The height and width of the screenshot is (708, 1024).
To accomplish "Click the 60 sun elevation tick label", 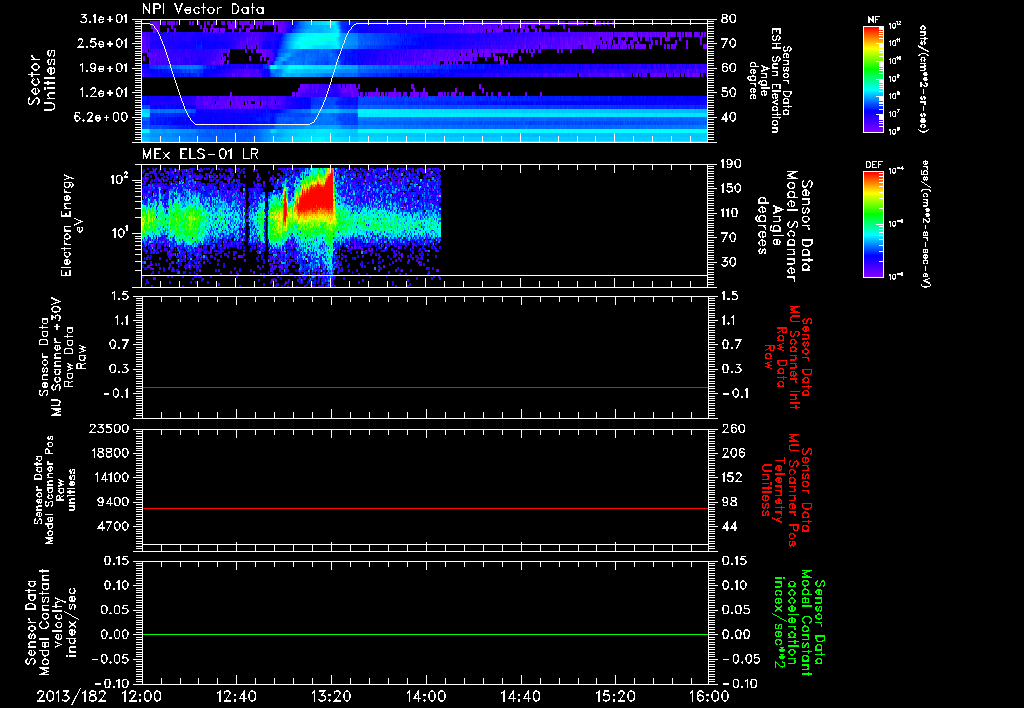I will tap(729, 68).
